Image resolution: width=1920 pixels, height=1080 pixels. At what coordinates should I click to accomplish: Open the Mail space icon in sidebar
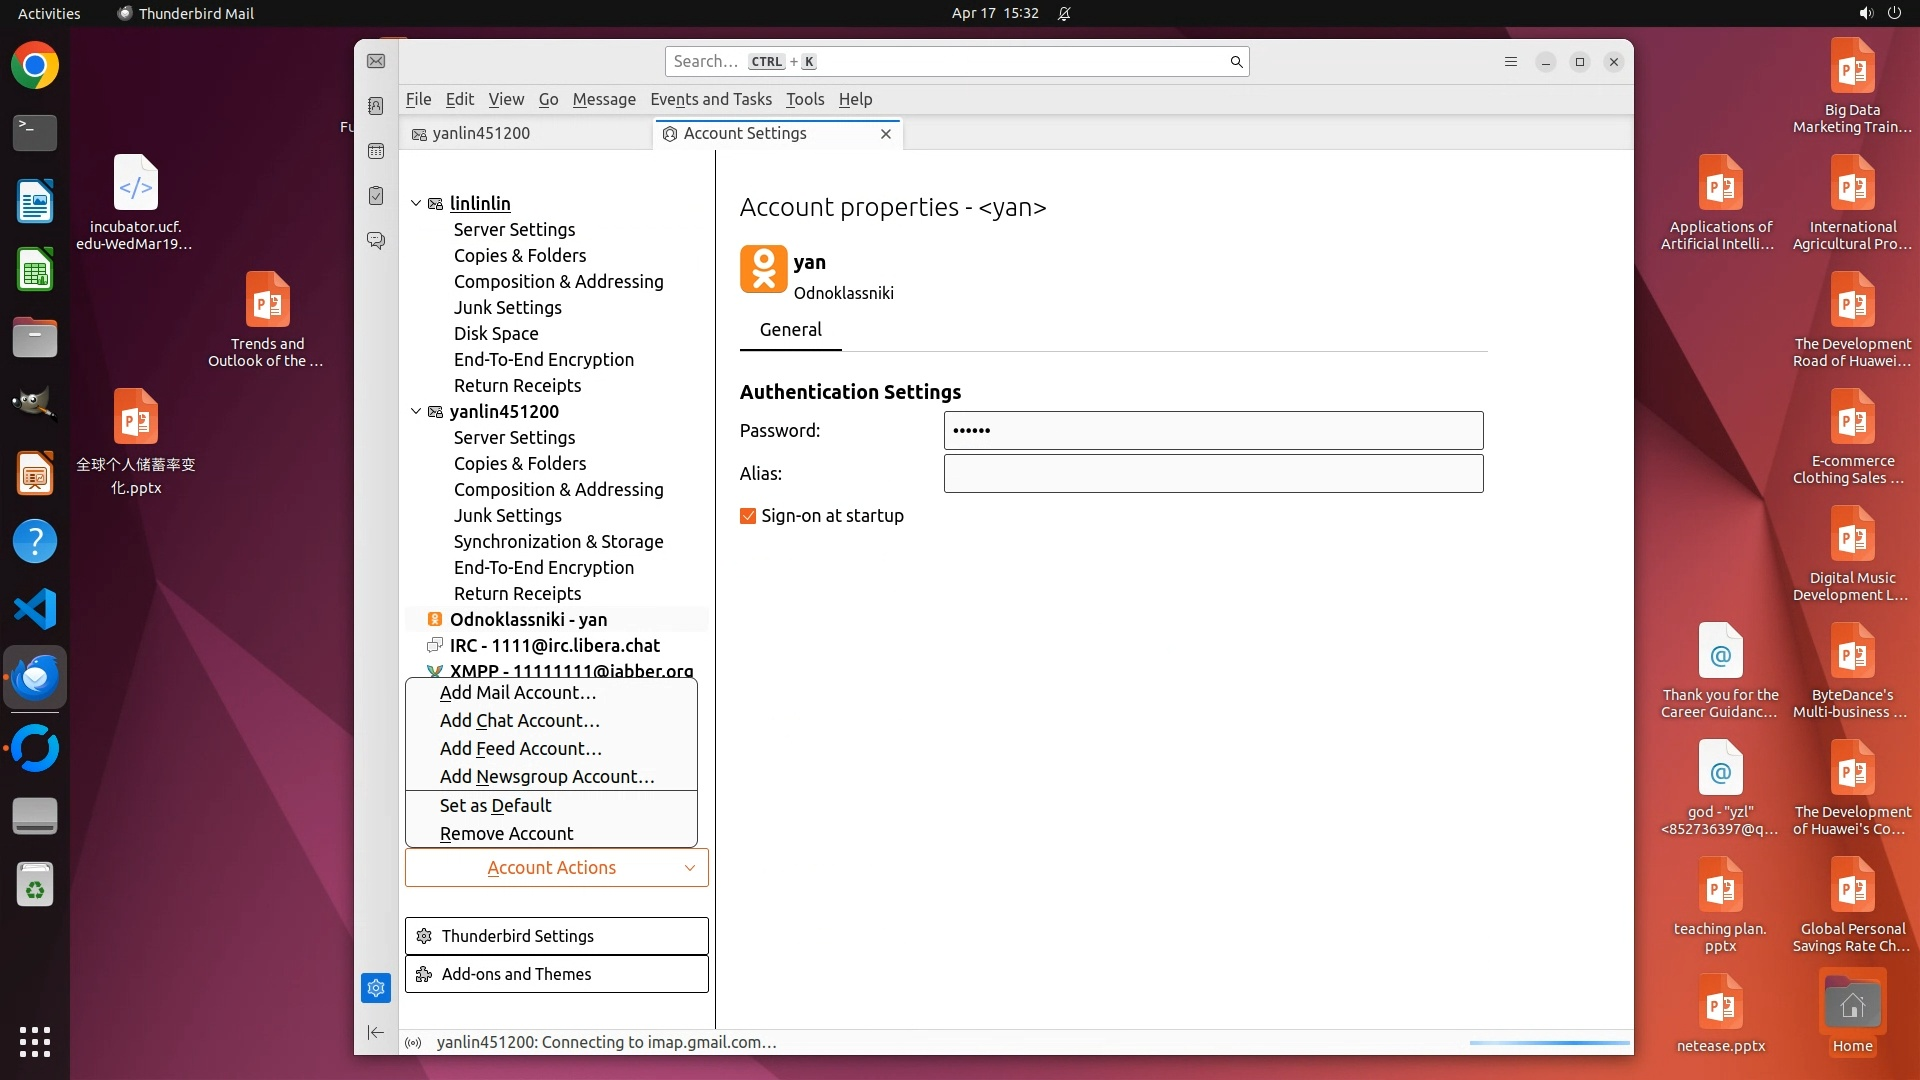pos(376,62)
